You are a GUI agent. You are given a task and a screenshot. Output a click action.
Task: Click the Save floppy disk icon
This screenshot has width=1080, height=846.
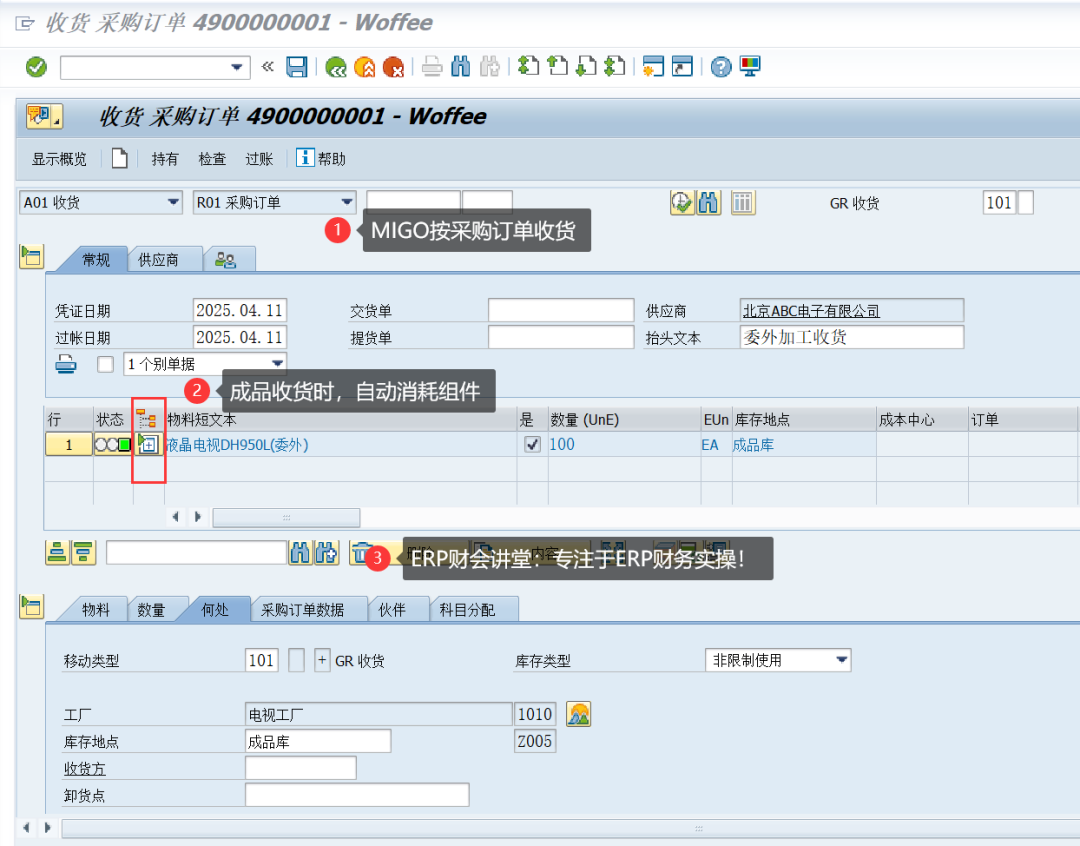pos(297,67)
